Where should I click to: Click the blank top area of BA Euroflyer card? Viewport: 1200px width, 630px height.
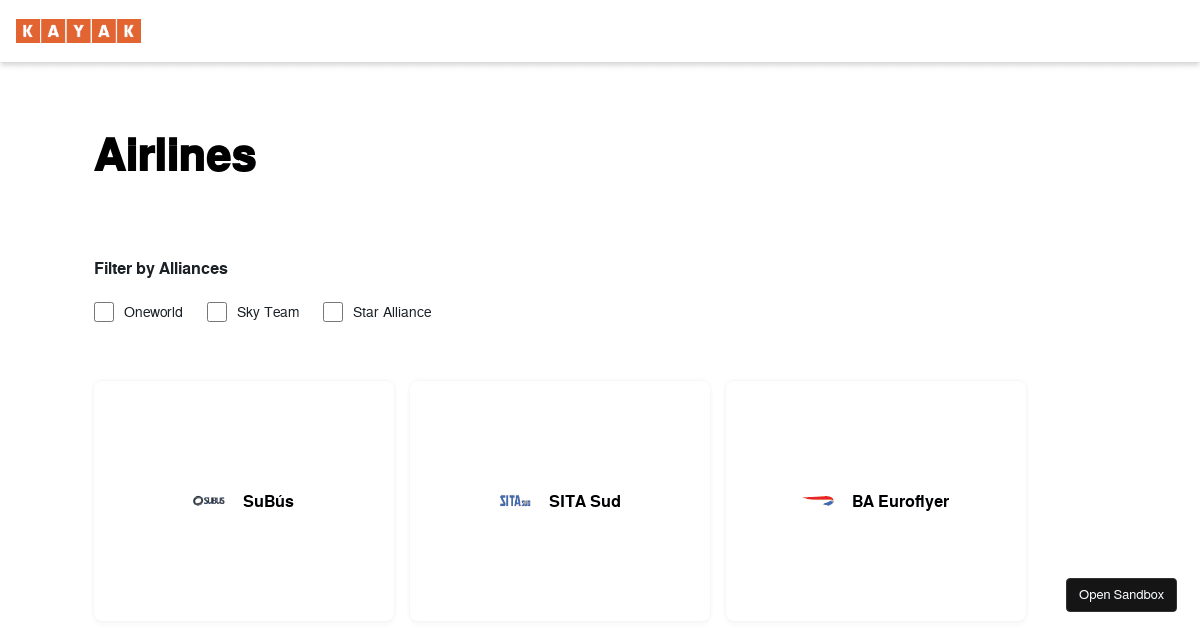click(876, 420)
